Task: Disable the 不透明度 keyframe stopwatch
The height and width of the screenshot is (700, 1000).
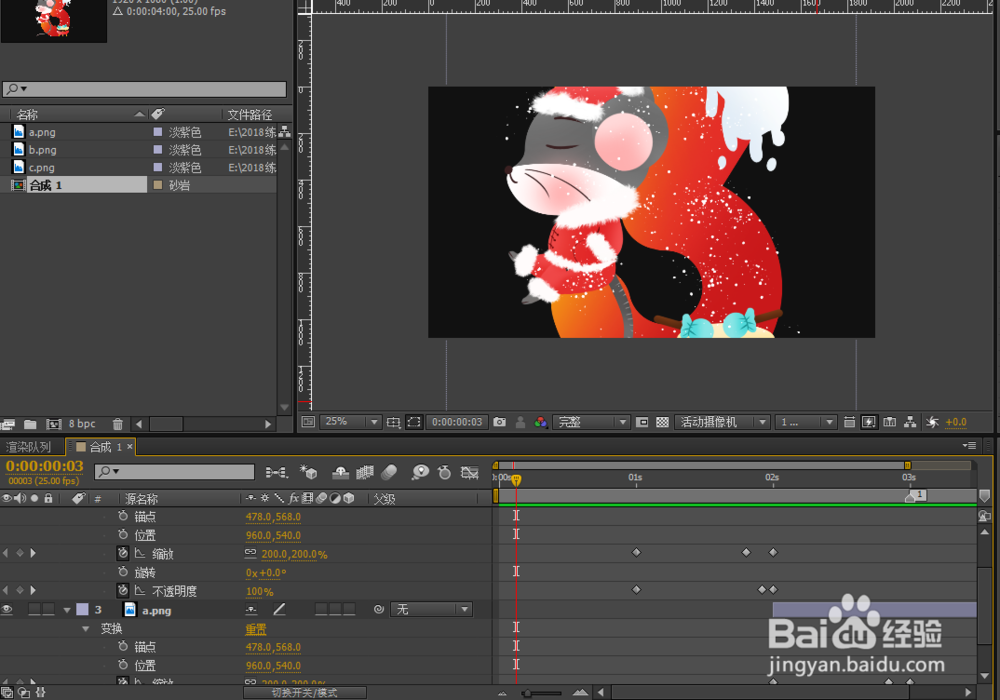Action: 123,591
